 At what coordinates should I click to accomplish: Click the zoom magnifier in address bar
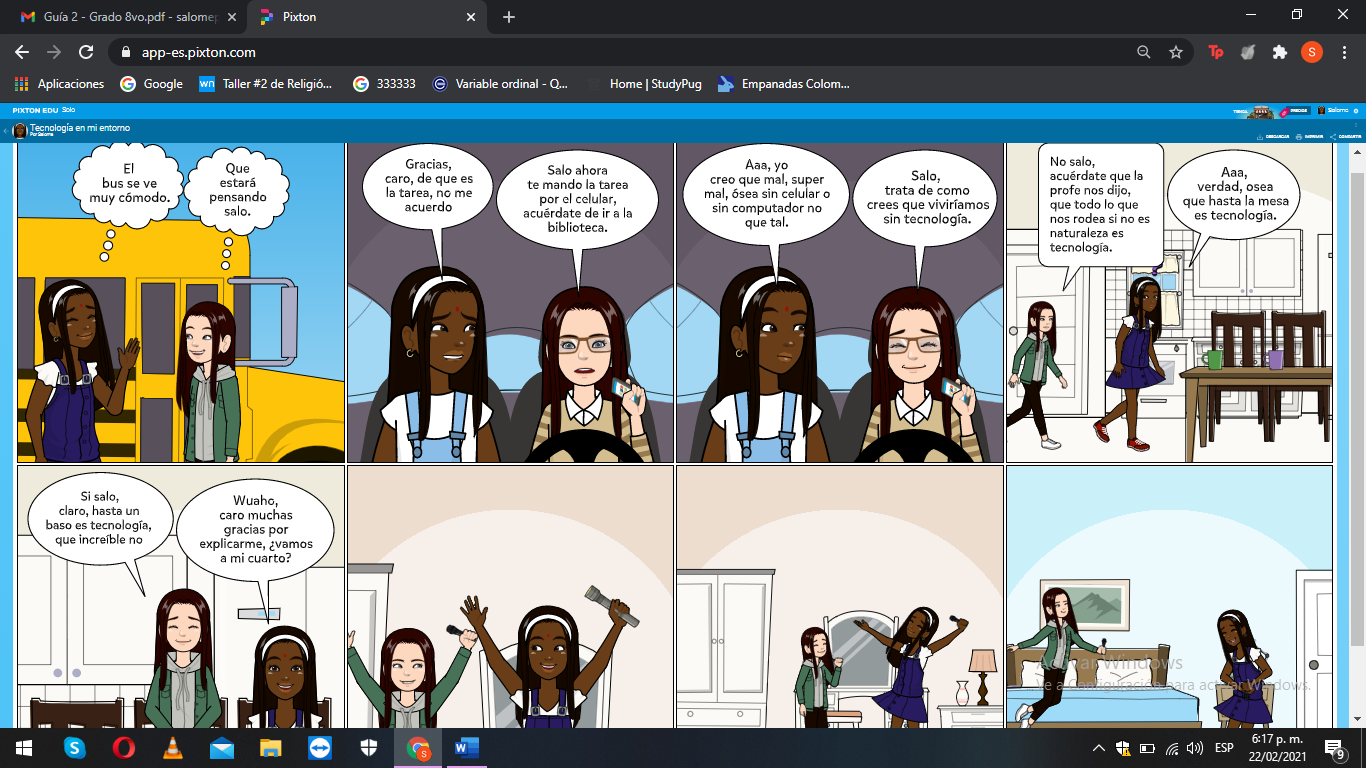[1144, 52]
